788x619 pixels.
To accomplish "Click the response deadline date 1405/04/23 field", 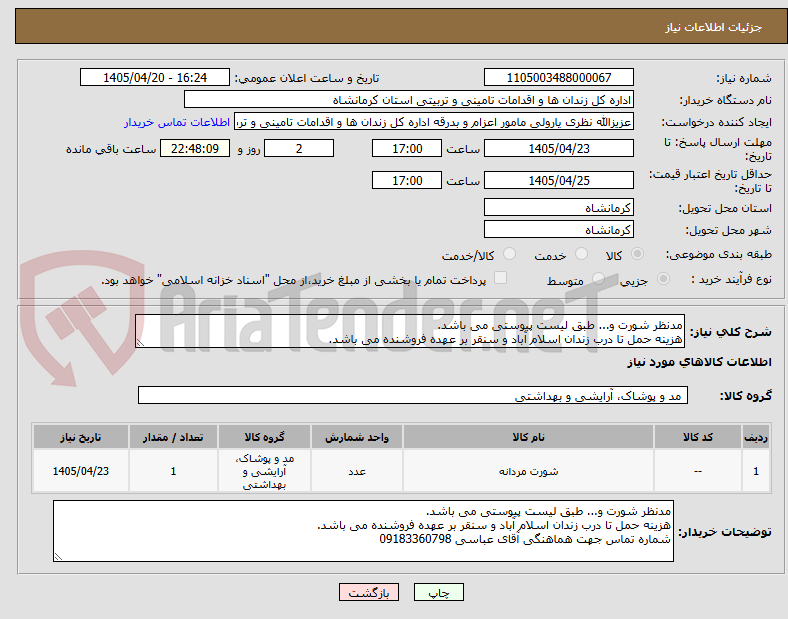I will tap(559, 149).
